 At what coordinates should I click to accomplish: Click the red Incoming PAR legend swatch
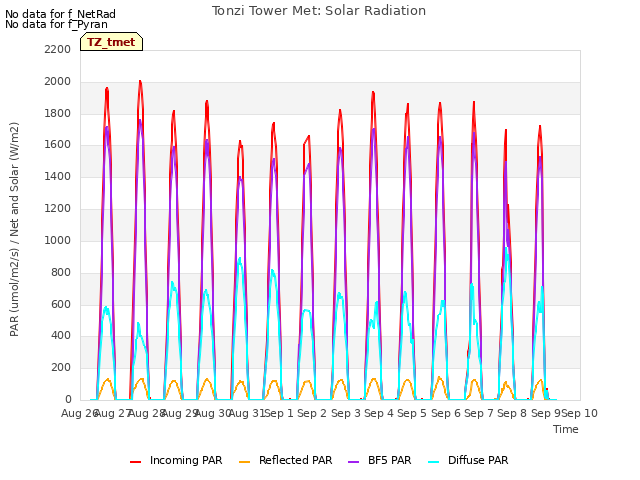point(135,462)
